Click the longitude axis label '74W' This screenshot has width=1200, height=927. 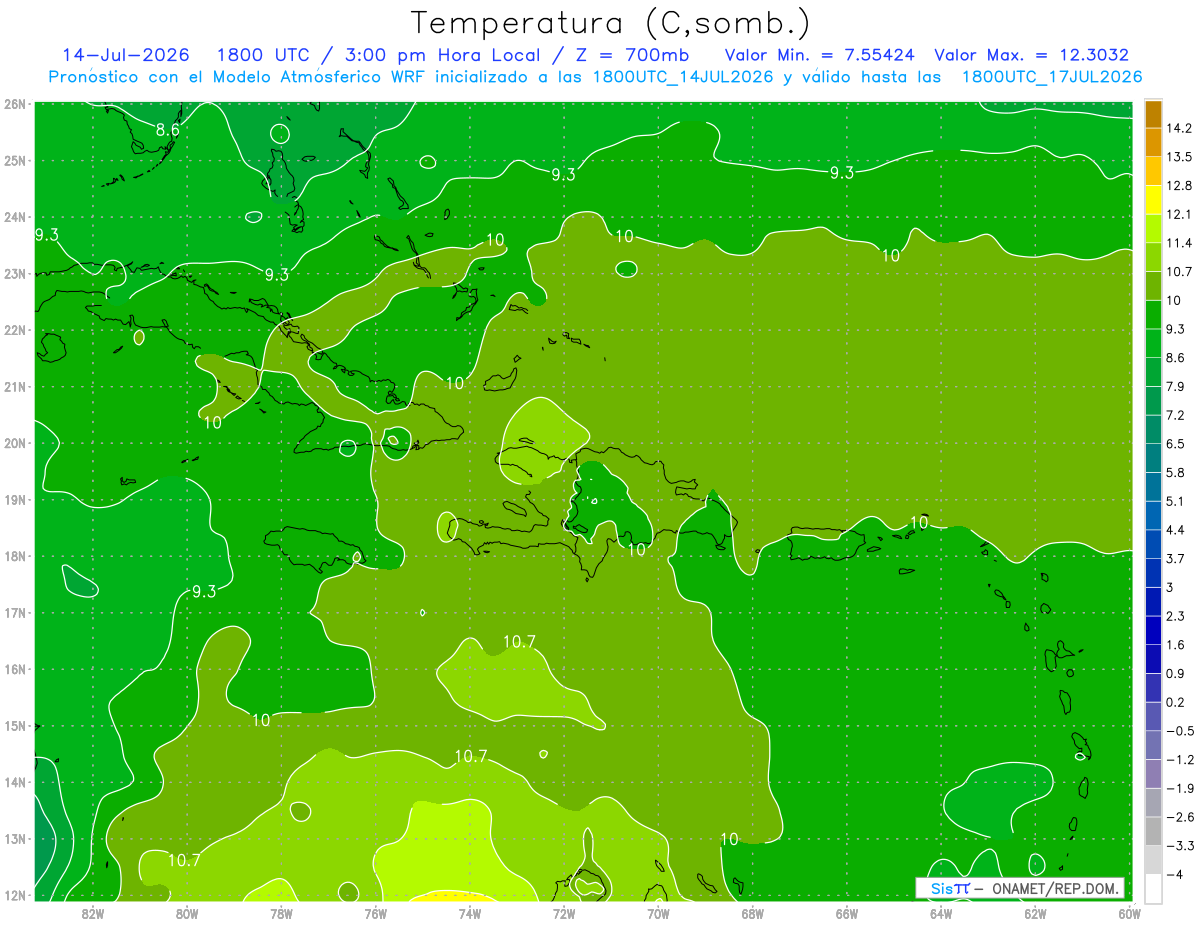pyautogui.click(x=469, y=912)
